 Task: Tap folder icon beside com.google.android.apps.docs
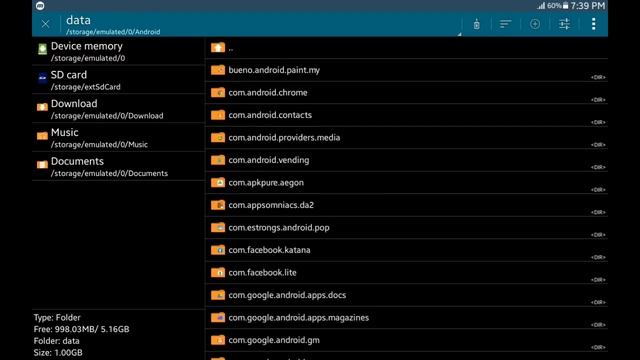218,294
